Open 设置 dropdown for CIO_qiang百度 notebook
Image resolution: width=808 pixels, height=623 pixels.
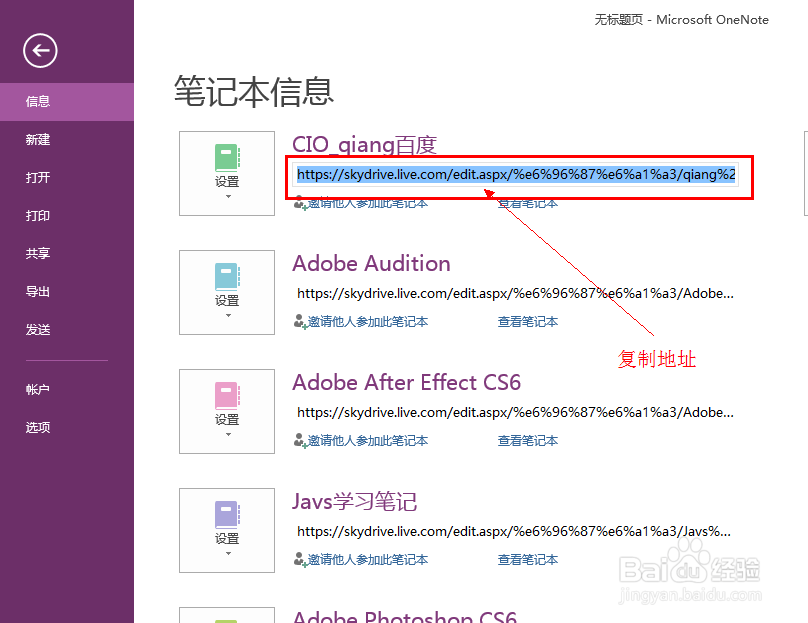point(227,173)
